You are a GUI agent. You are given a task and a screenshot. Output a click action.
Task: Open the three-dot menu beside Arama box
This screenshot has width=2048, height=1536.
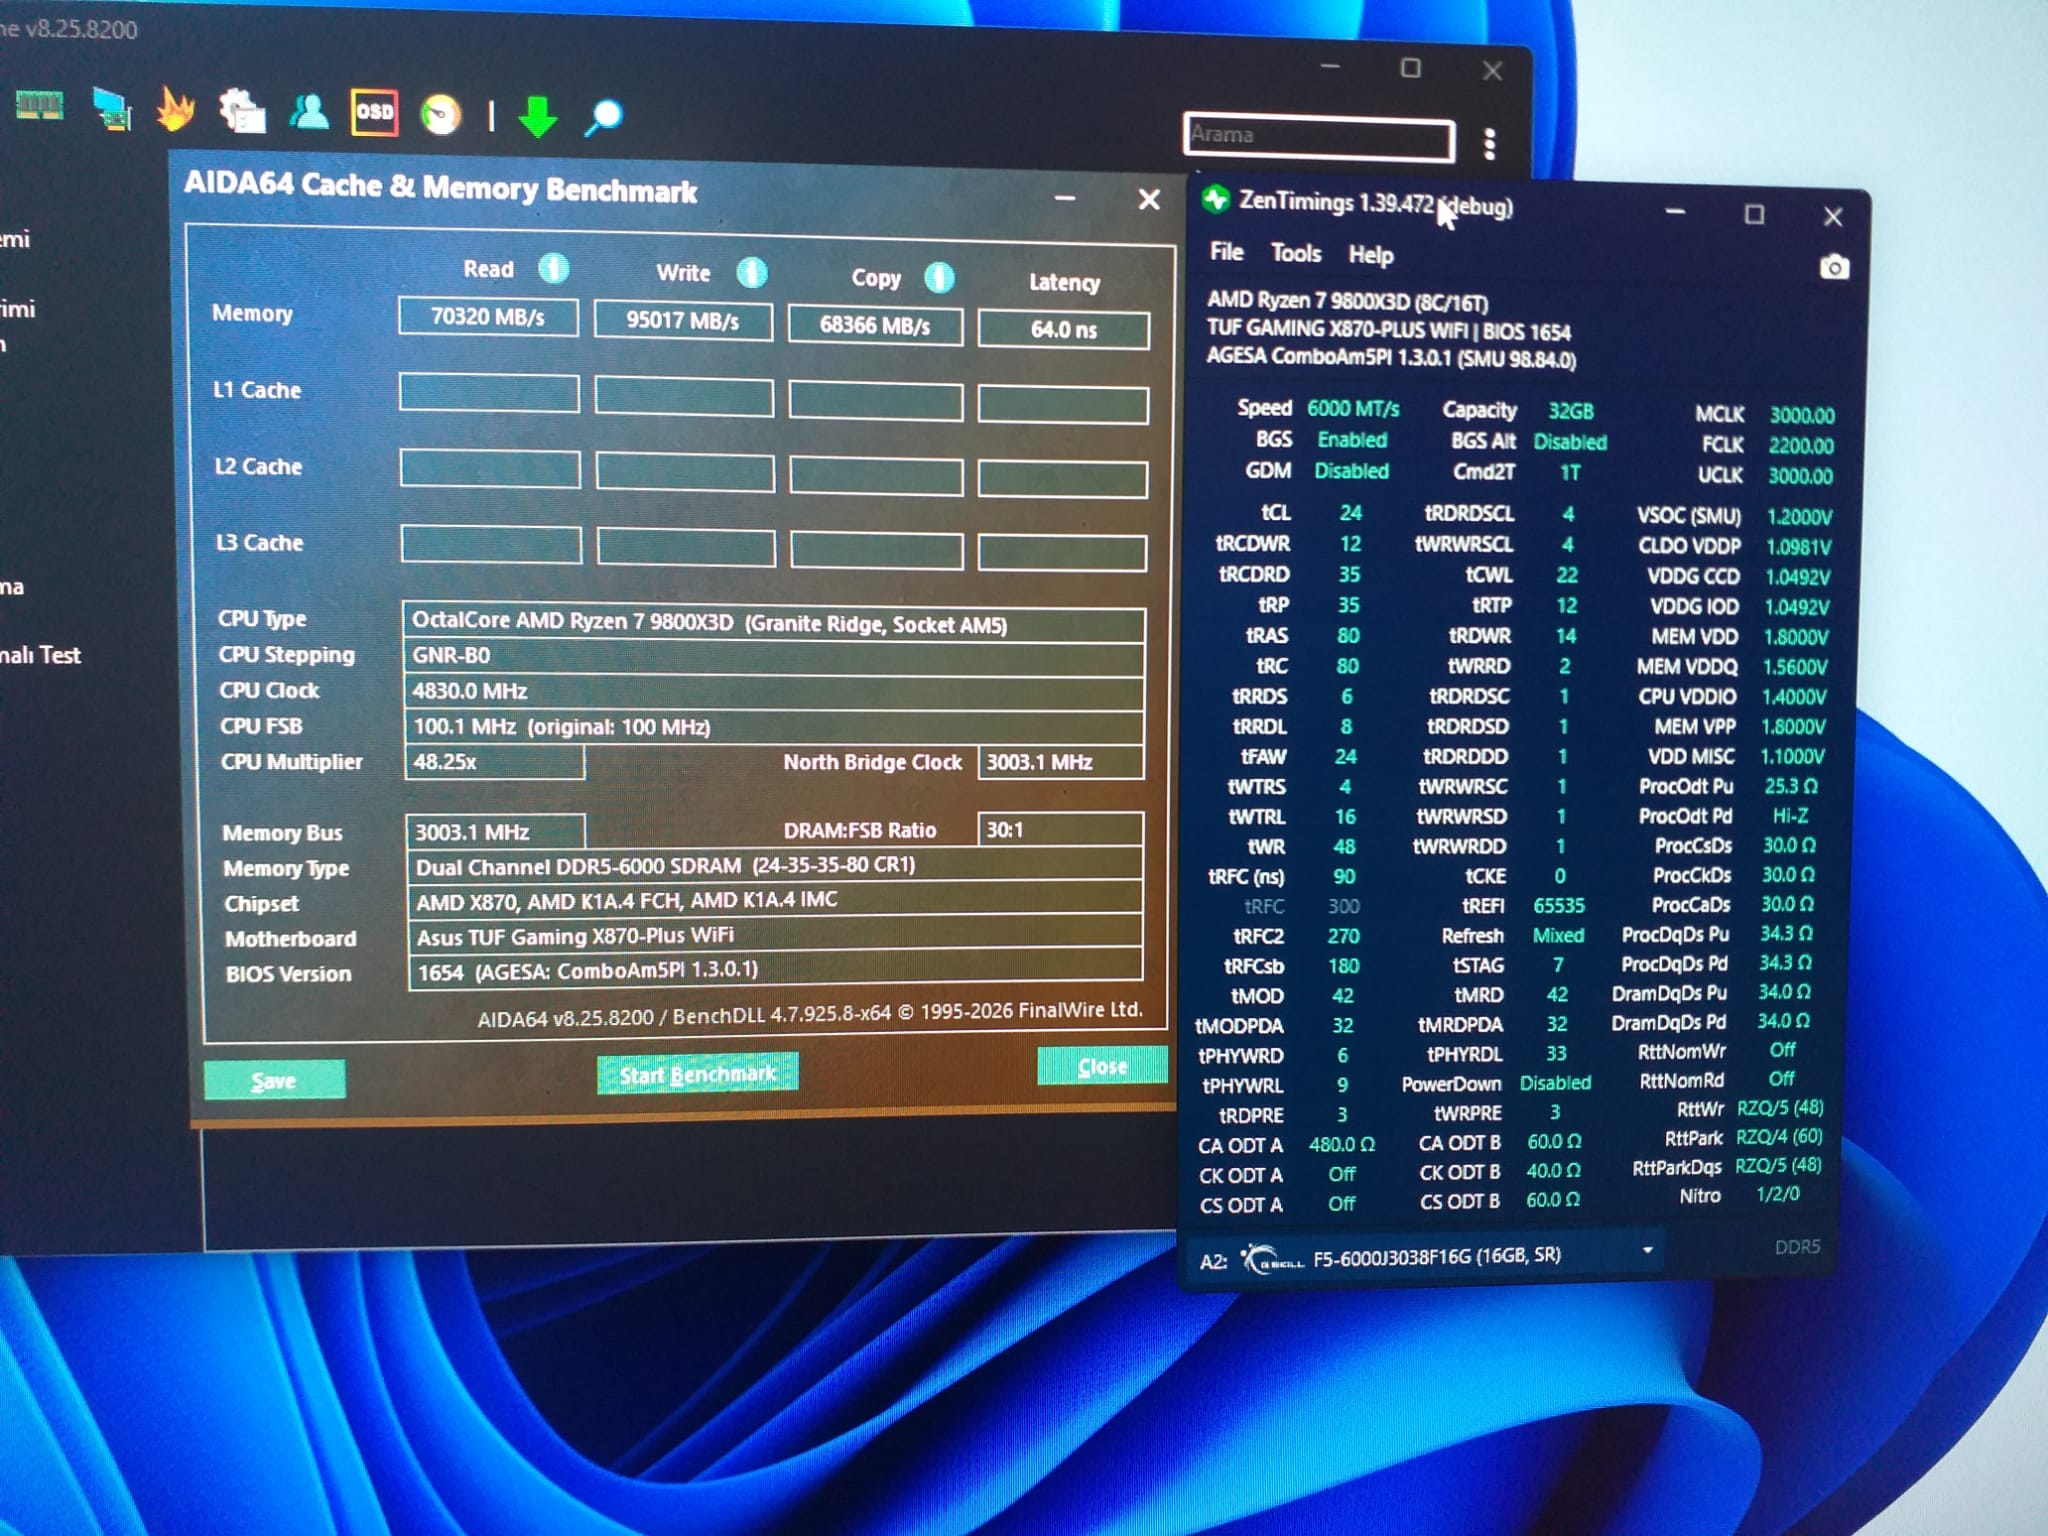tap(1490, 144)
